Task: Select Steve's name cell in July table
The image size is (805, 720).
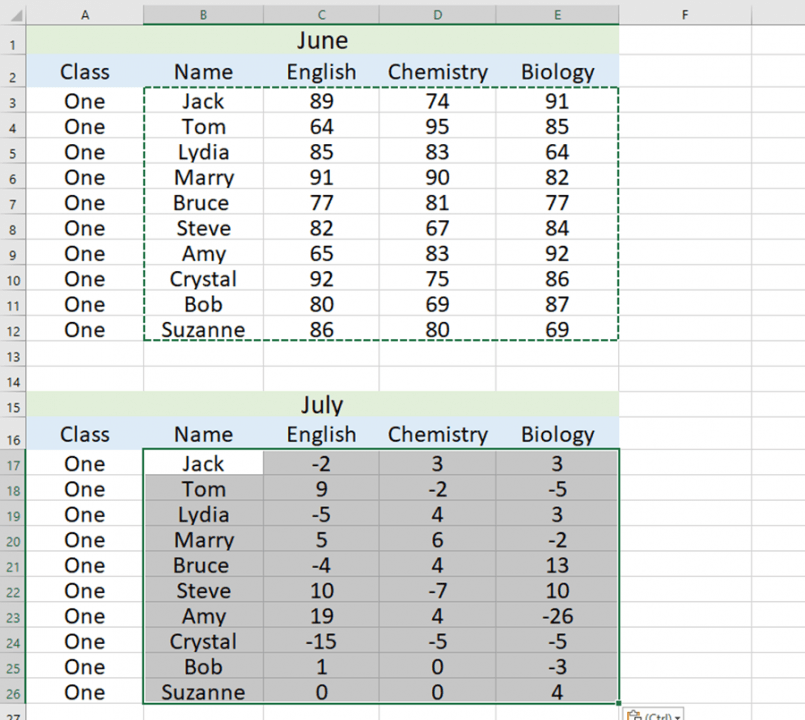Action: tap(203, 590)
